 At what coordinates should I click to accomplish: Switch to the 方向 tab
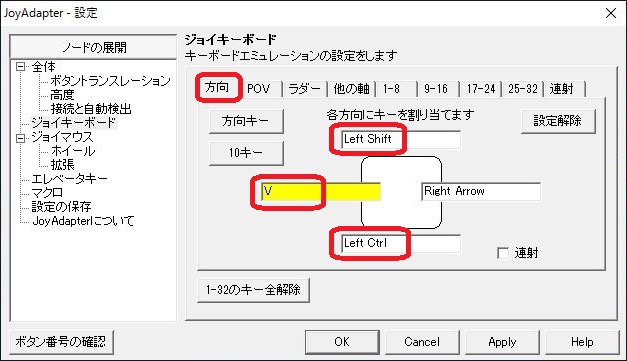coord(217,87)
